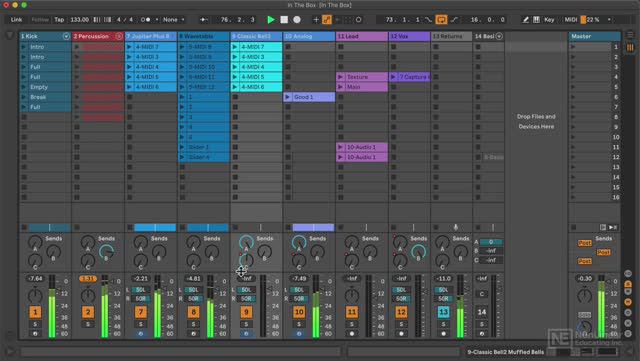
Task: Click the Master volume fader
Action: point(601,307)
